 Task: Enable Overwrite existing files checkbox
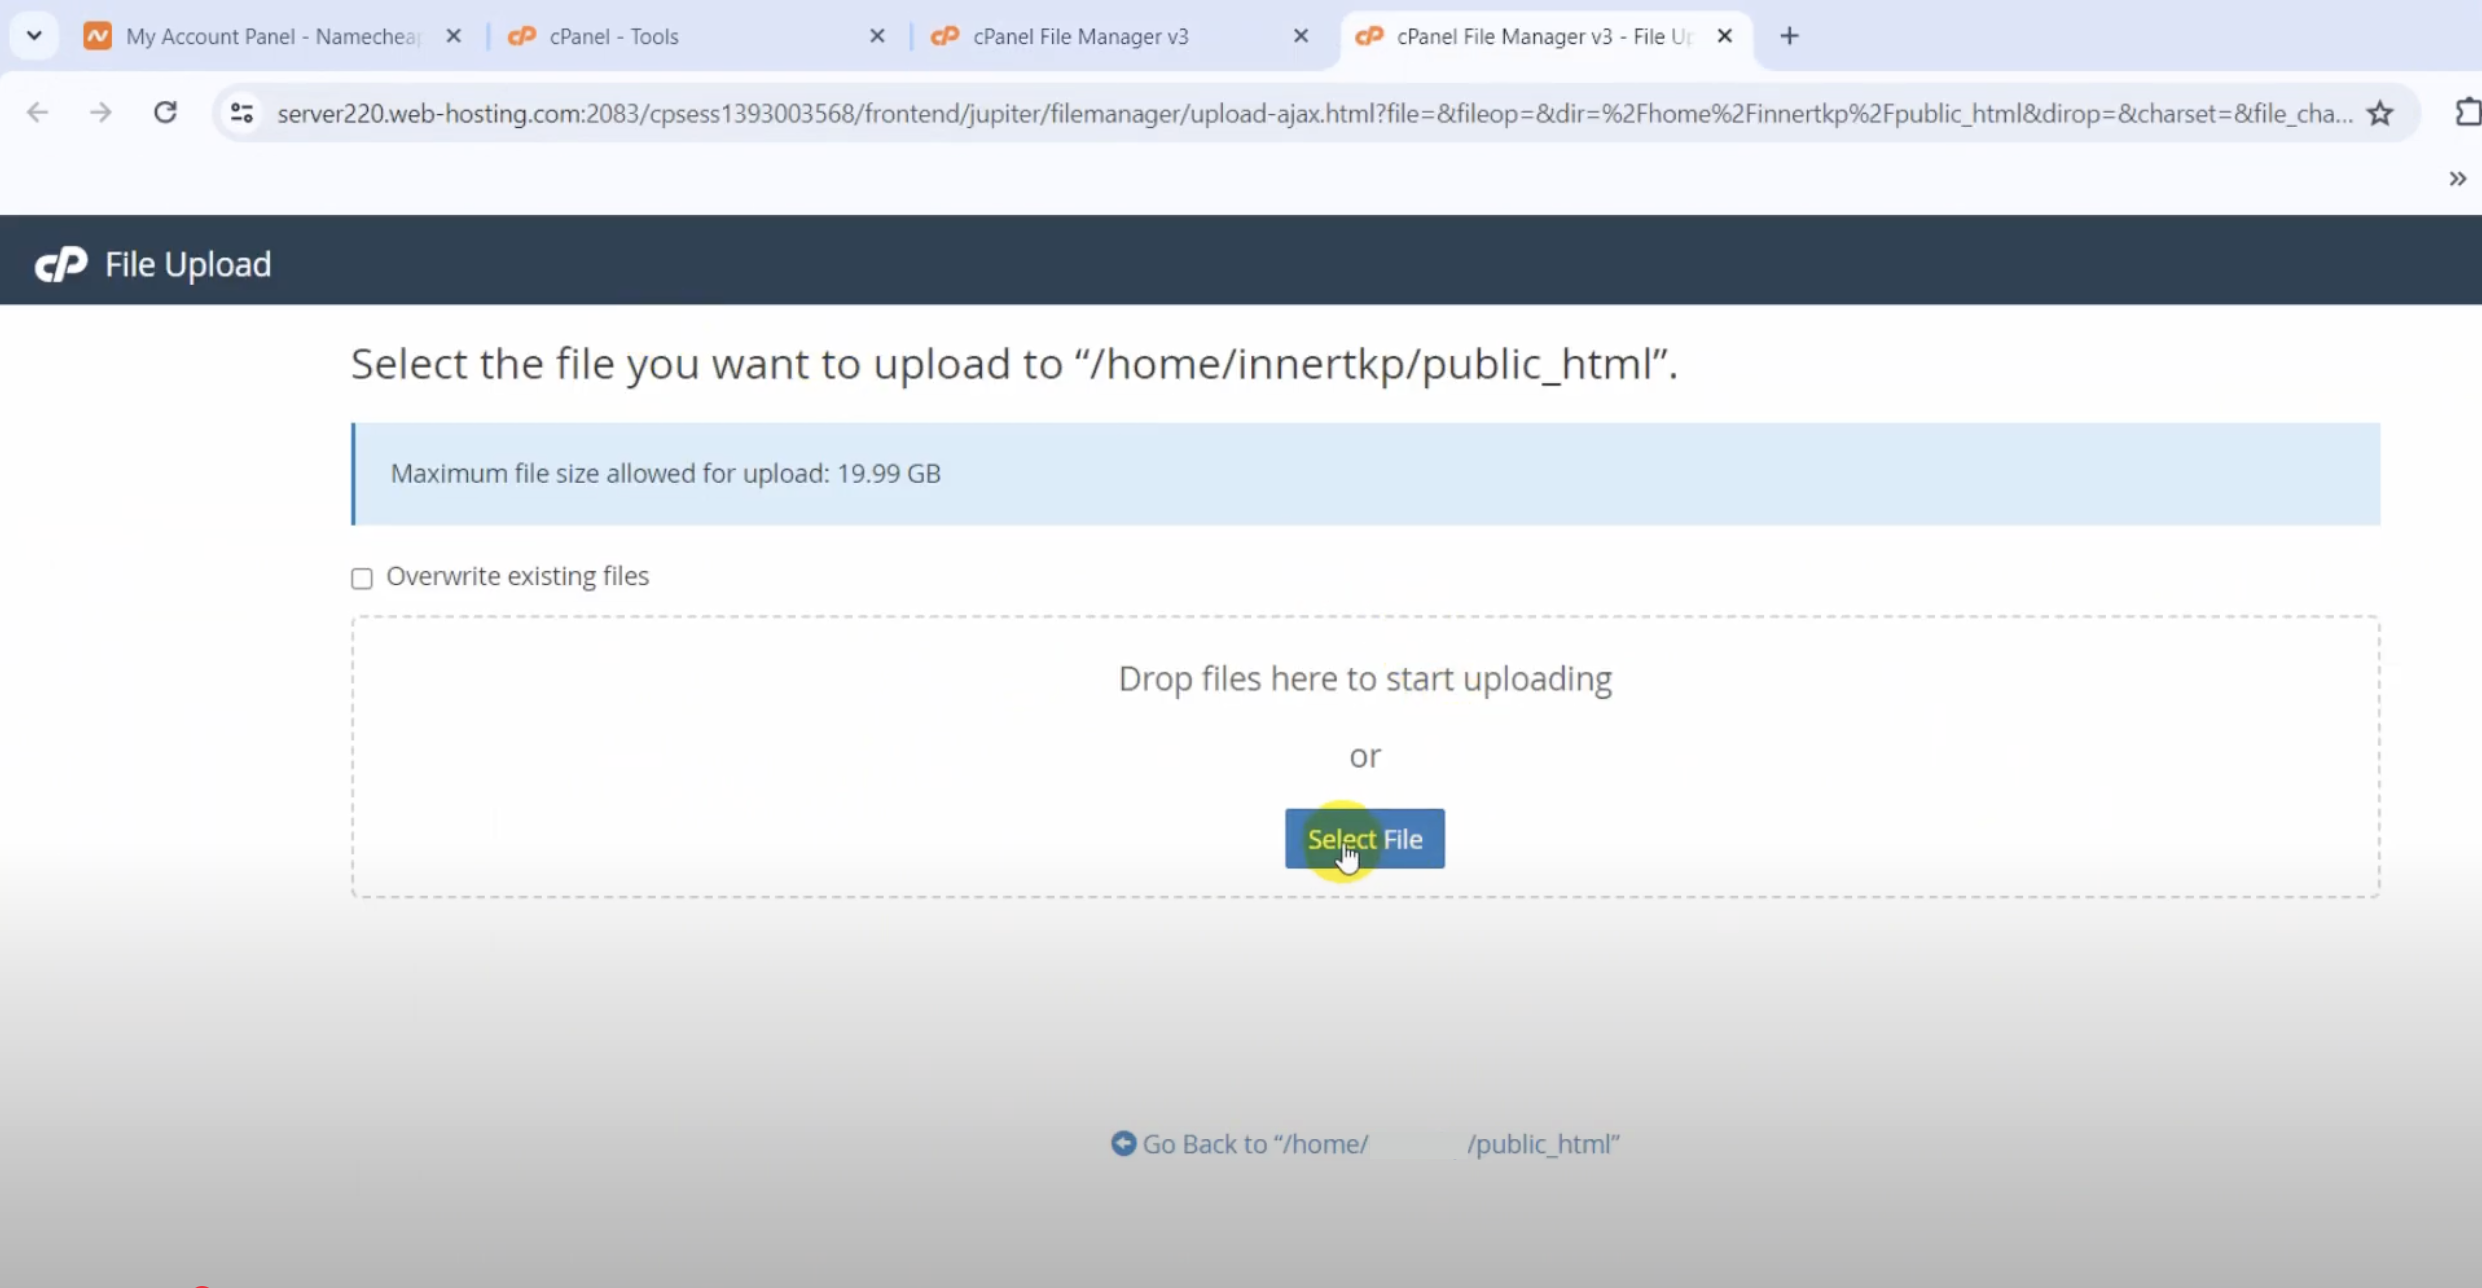362,578
